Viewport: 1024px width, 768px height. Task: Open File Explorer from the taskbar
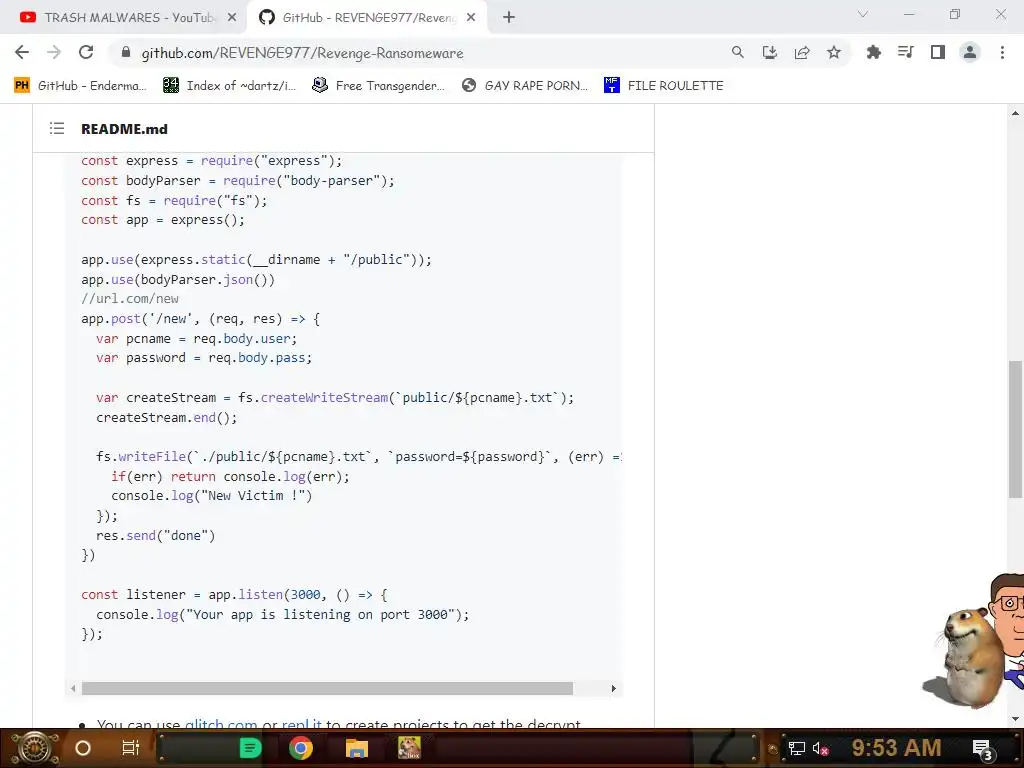(x=357, y=748)
